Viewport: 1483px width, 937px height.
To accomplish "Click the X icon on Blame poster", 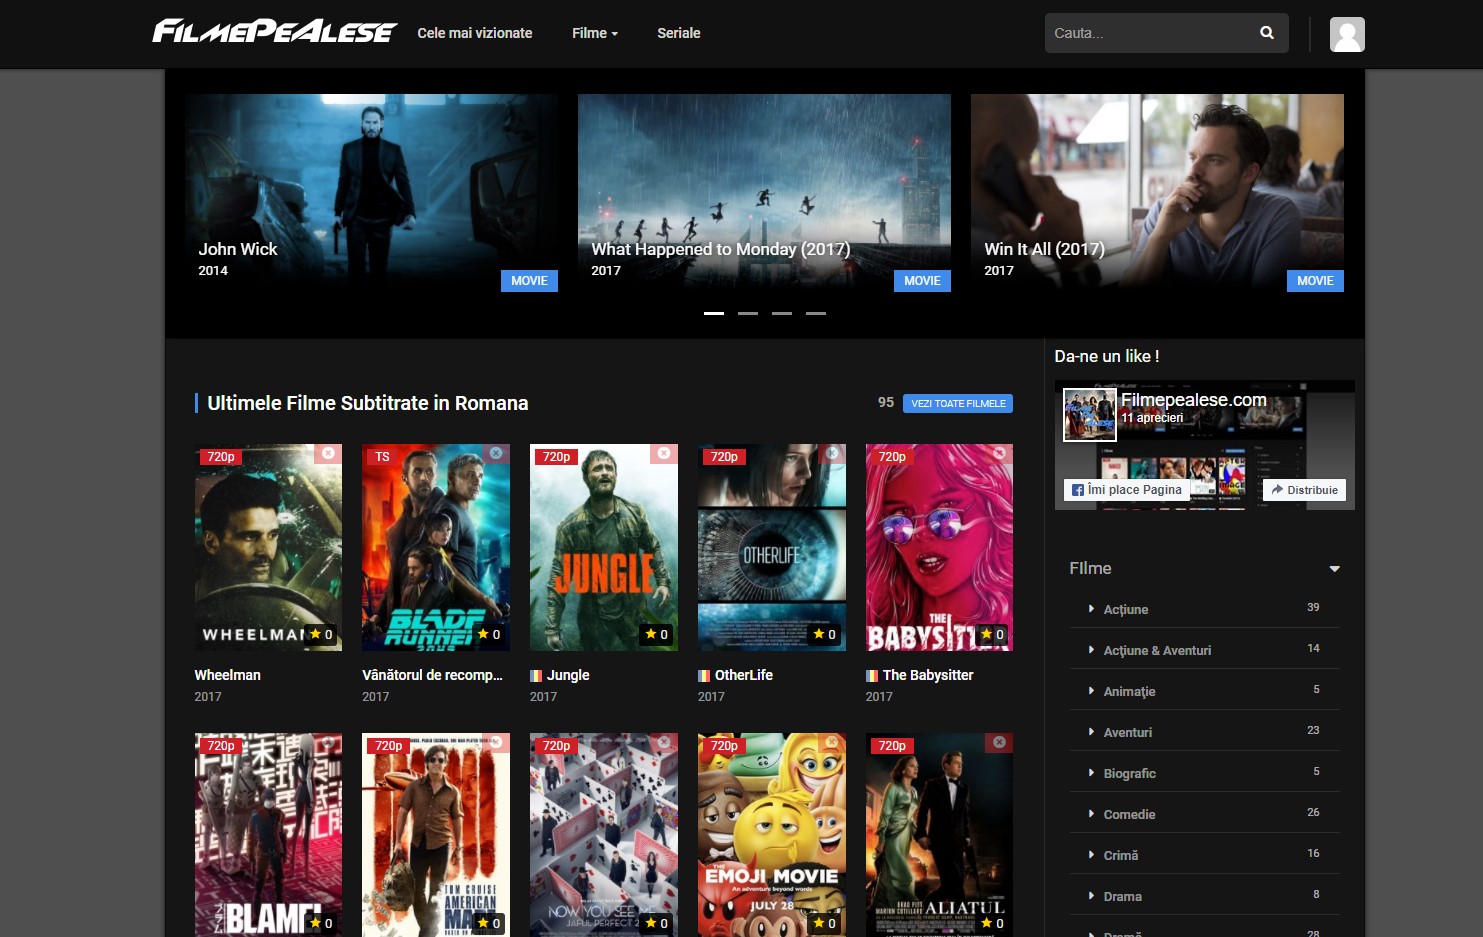I will [328, 742].
